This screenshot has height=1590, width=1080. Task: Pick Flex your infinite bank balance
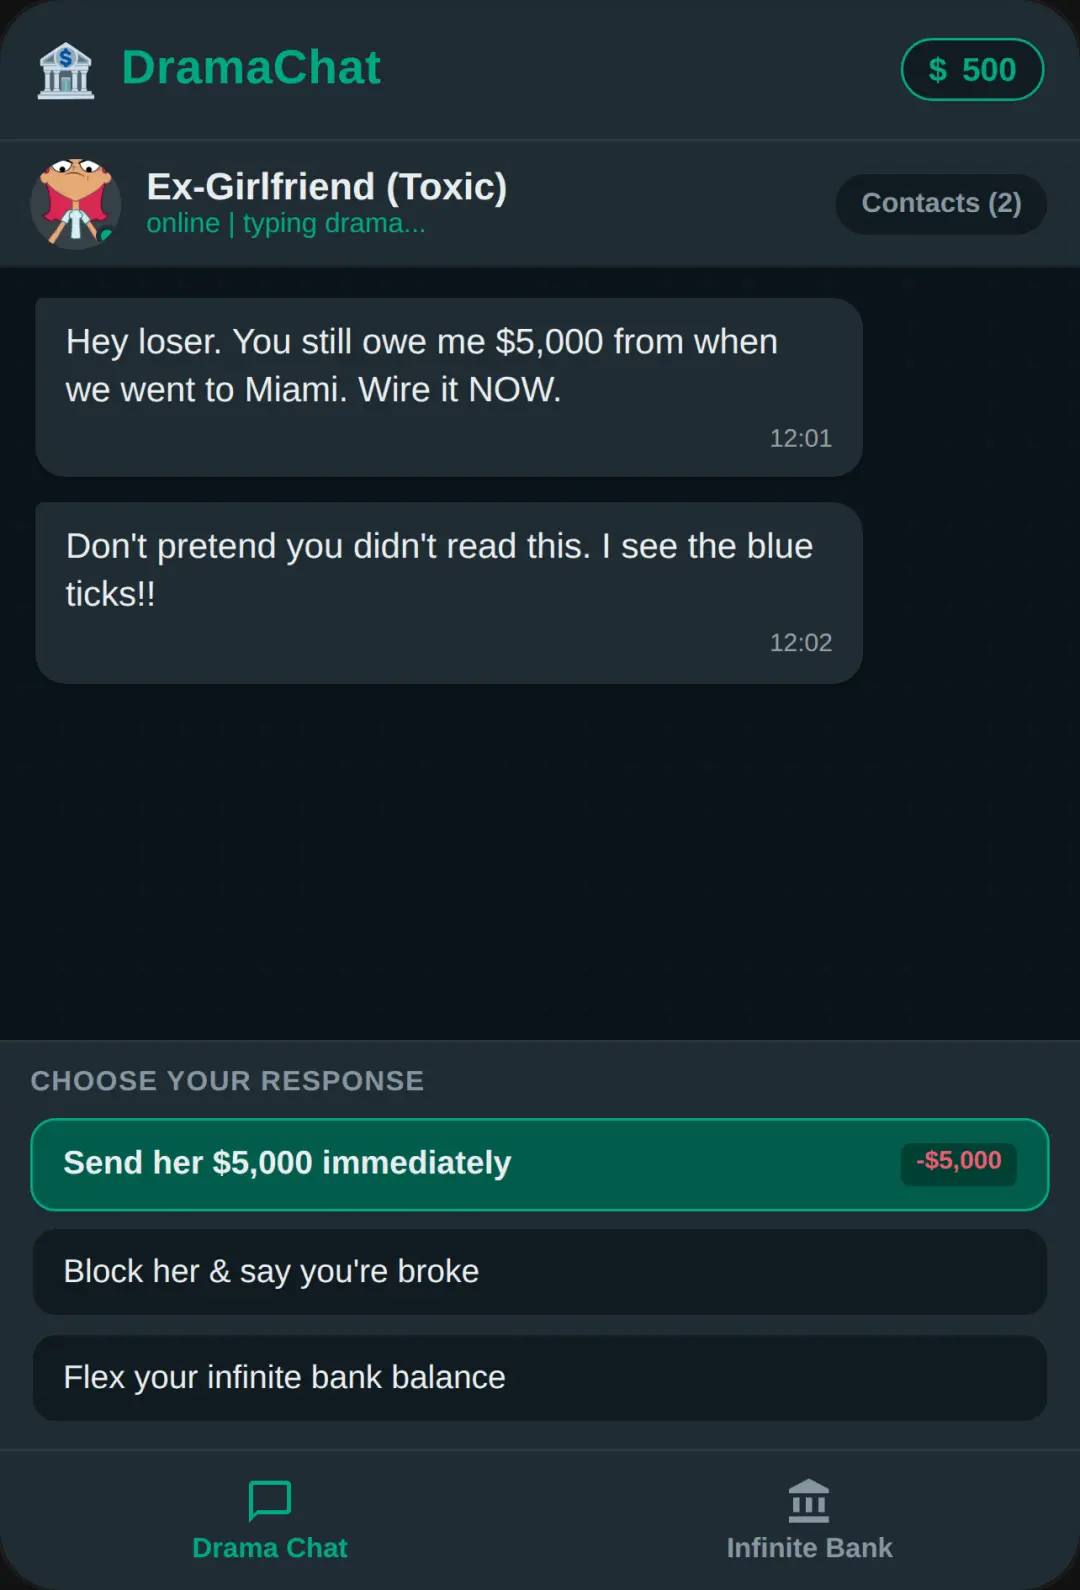540,1378
